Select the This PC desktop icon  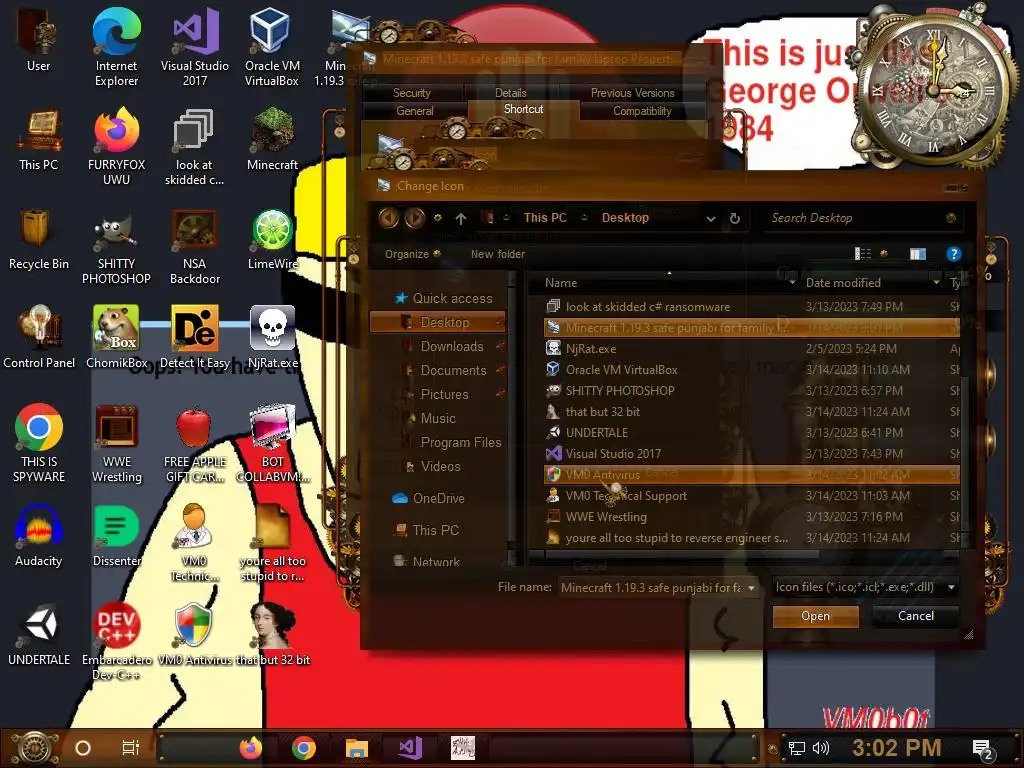tap(39, 140)
